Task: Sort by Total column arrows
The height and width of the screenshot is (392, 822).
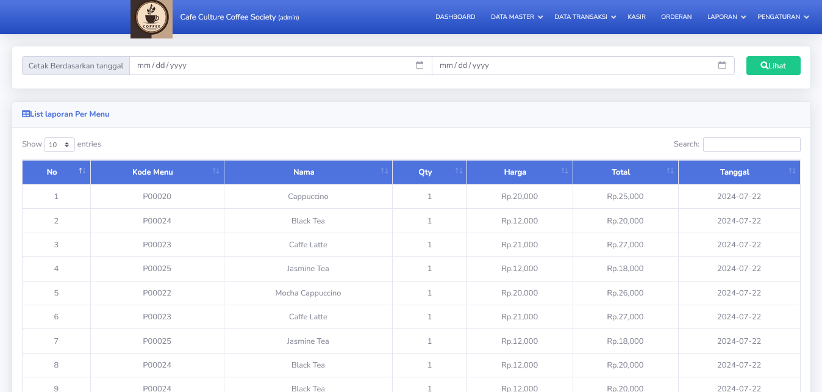Action: coord(670,171)
